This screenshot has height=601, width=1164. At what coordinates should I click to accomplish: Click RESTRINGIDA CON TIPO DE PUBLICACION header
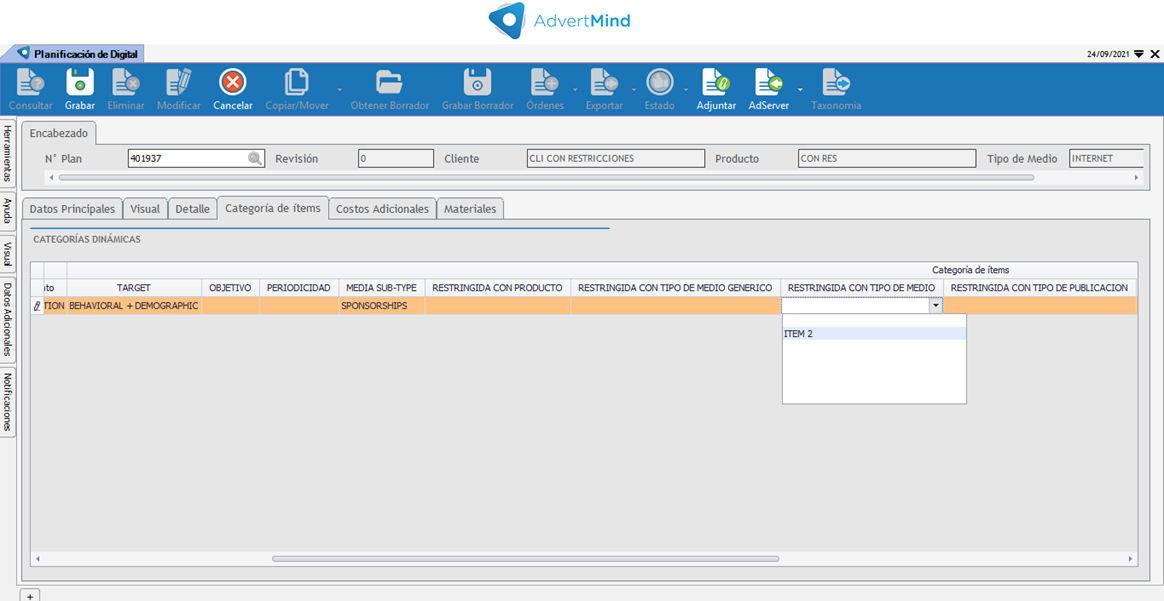click(x=1039, y=287)
